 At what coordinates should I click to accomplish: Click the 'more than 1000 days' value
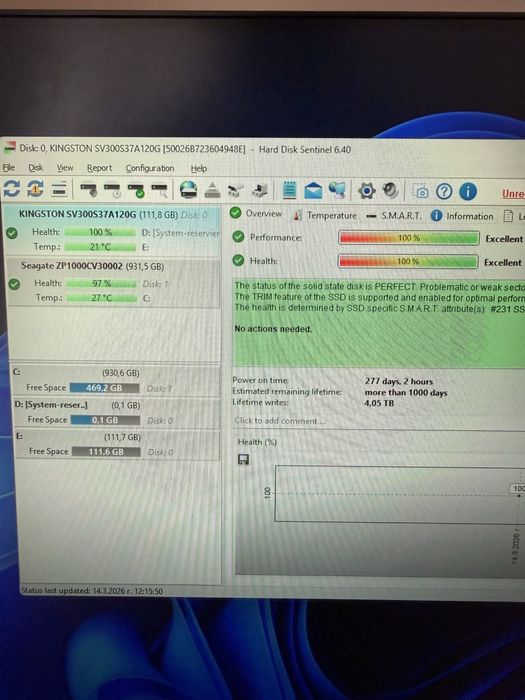[x=406, y=392]
